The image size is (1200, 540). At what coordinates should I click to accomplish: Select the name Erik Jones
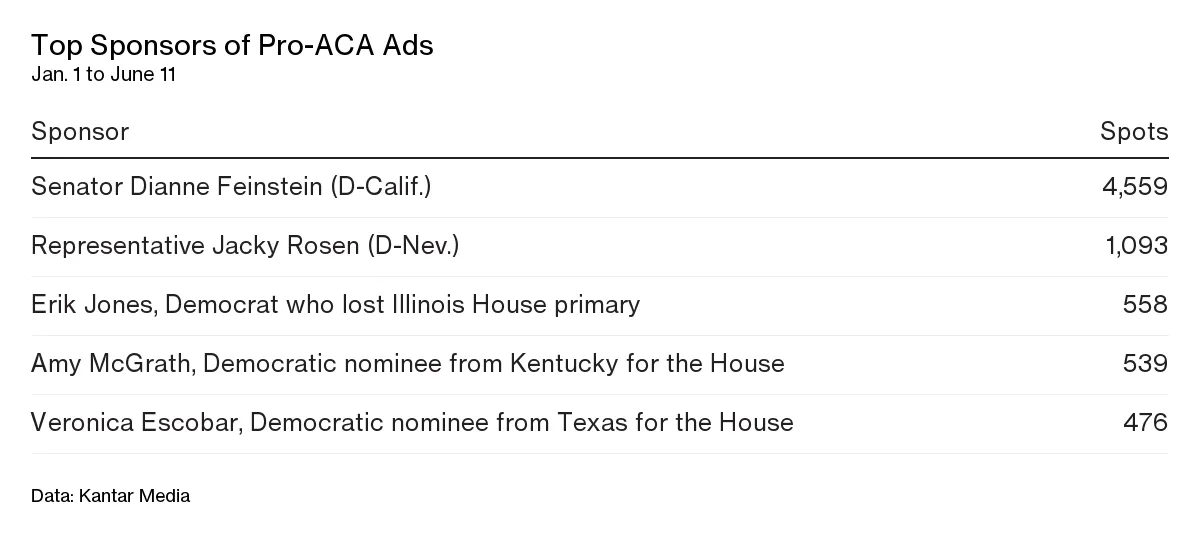tap(90, 305)
